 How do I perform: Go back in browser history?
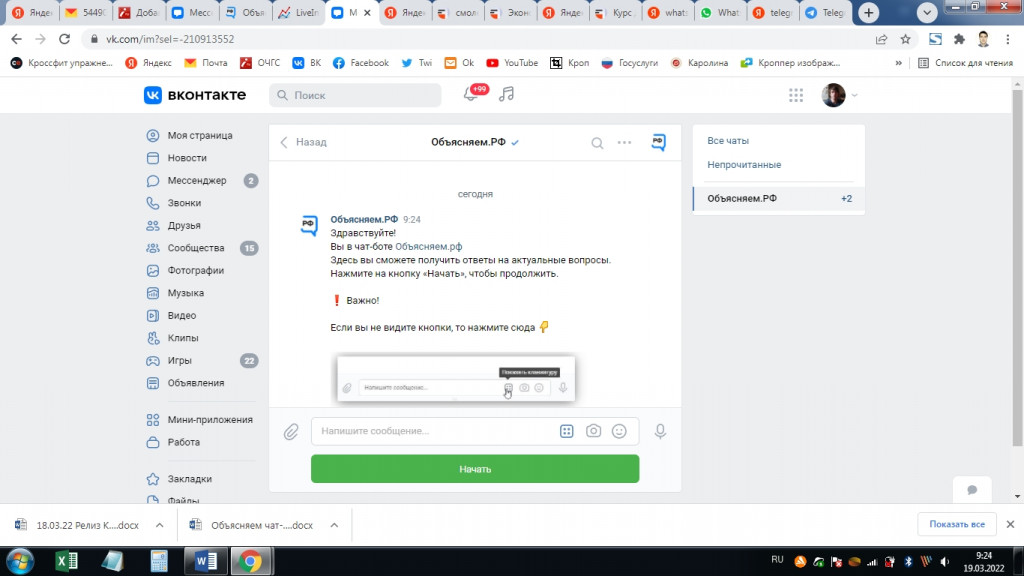tap(16, 39)
